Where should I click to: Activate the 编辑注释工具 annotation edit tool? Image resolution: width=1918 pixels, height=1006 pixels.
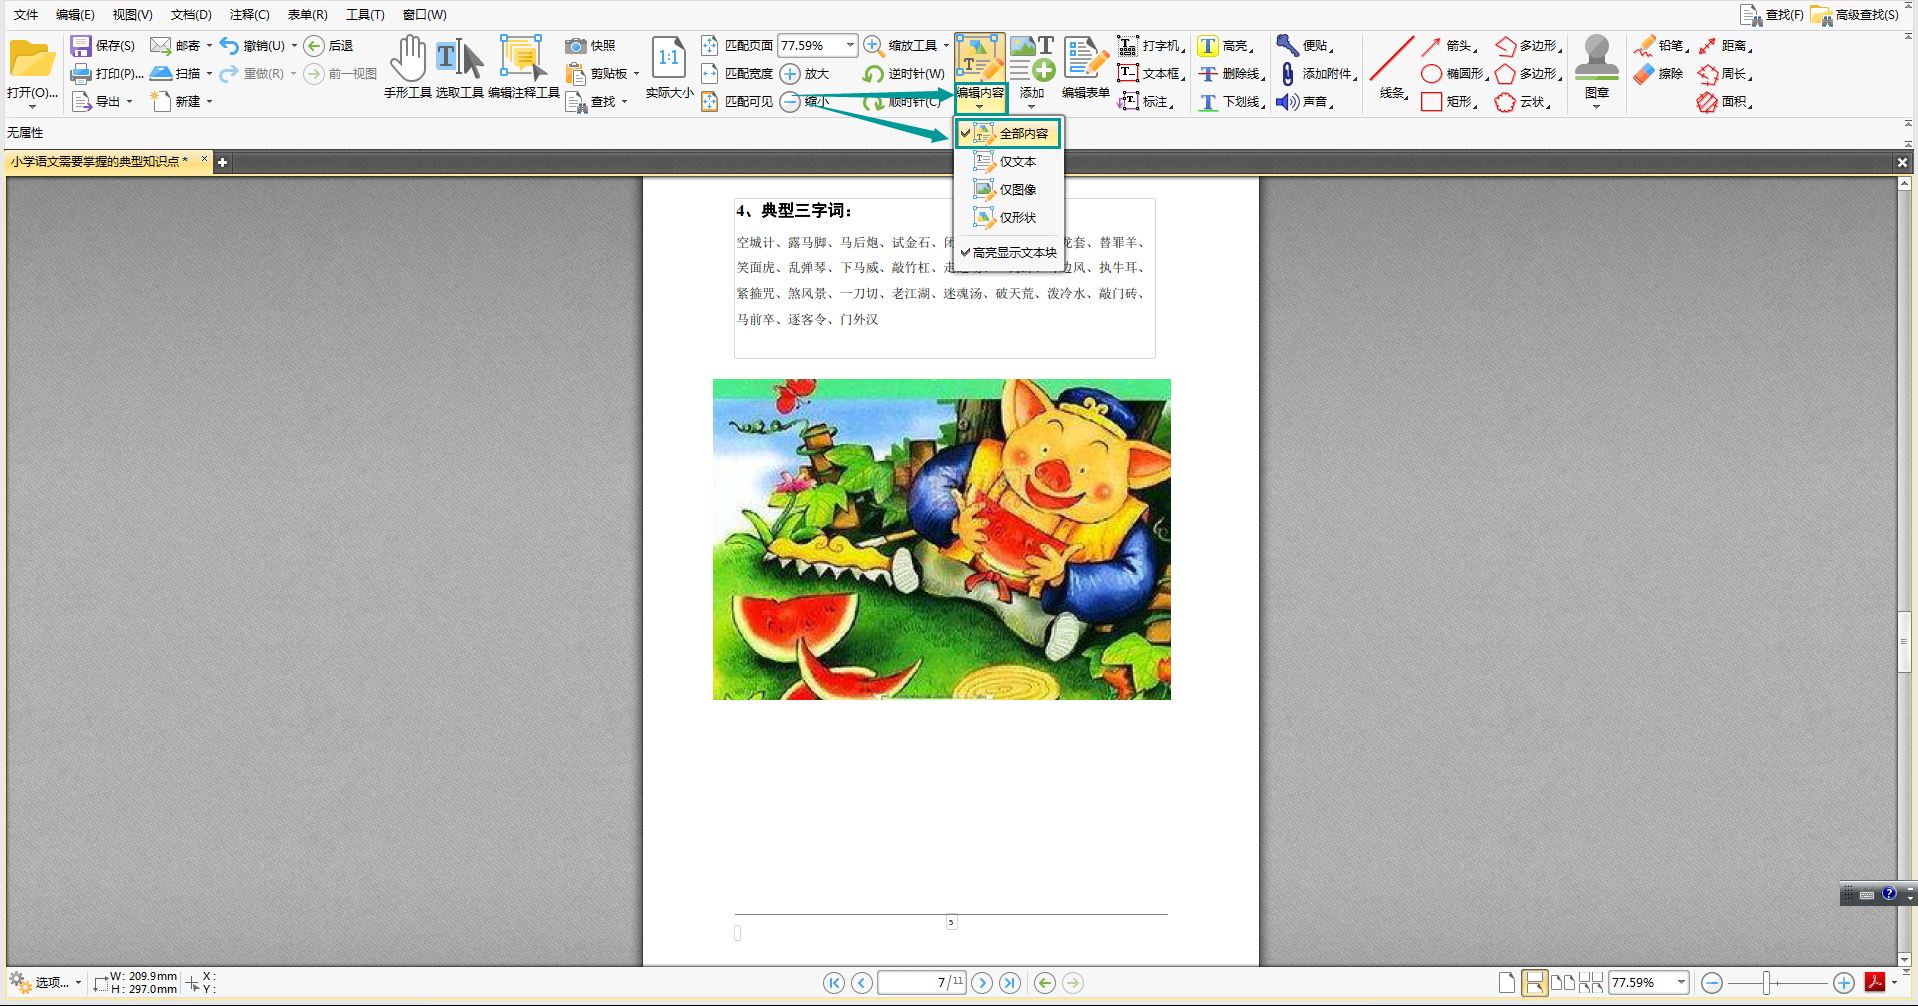point(523,67)
